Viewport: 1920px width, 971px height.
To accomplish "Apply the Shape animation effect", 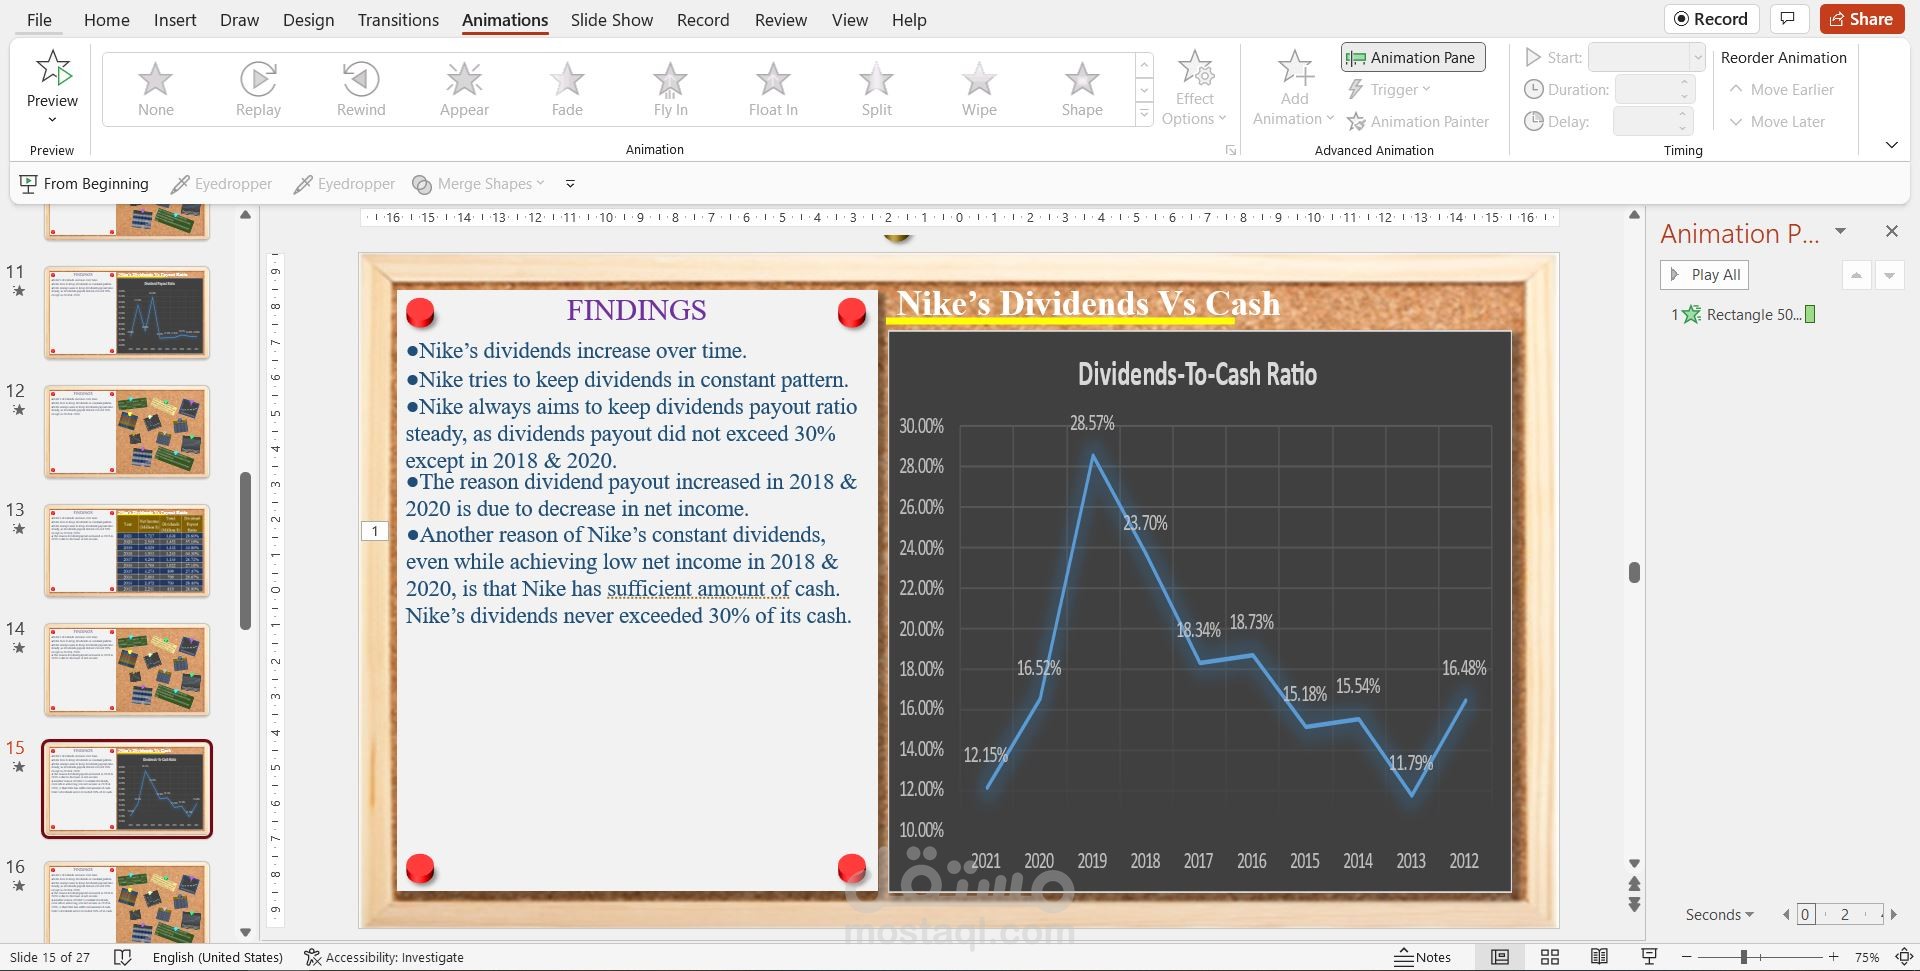I will coord(1082,89).
